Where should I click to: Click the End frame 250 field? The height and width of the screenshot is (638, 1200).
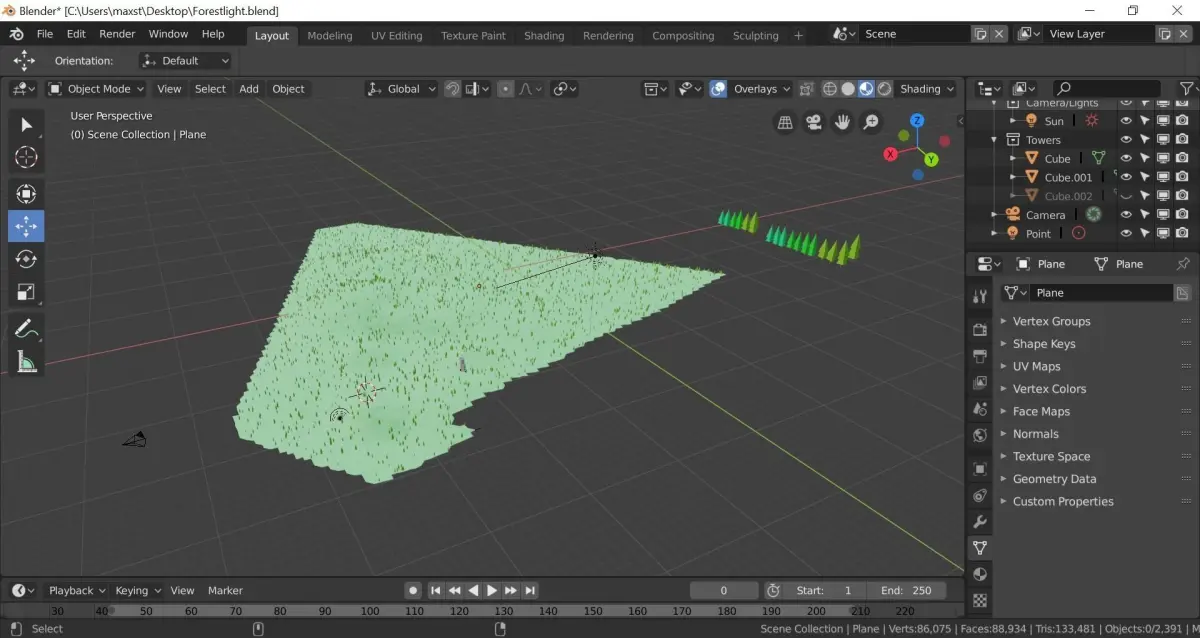pyautogui.click(x=906, y=591)
